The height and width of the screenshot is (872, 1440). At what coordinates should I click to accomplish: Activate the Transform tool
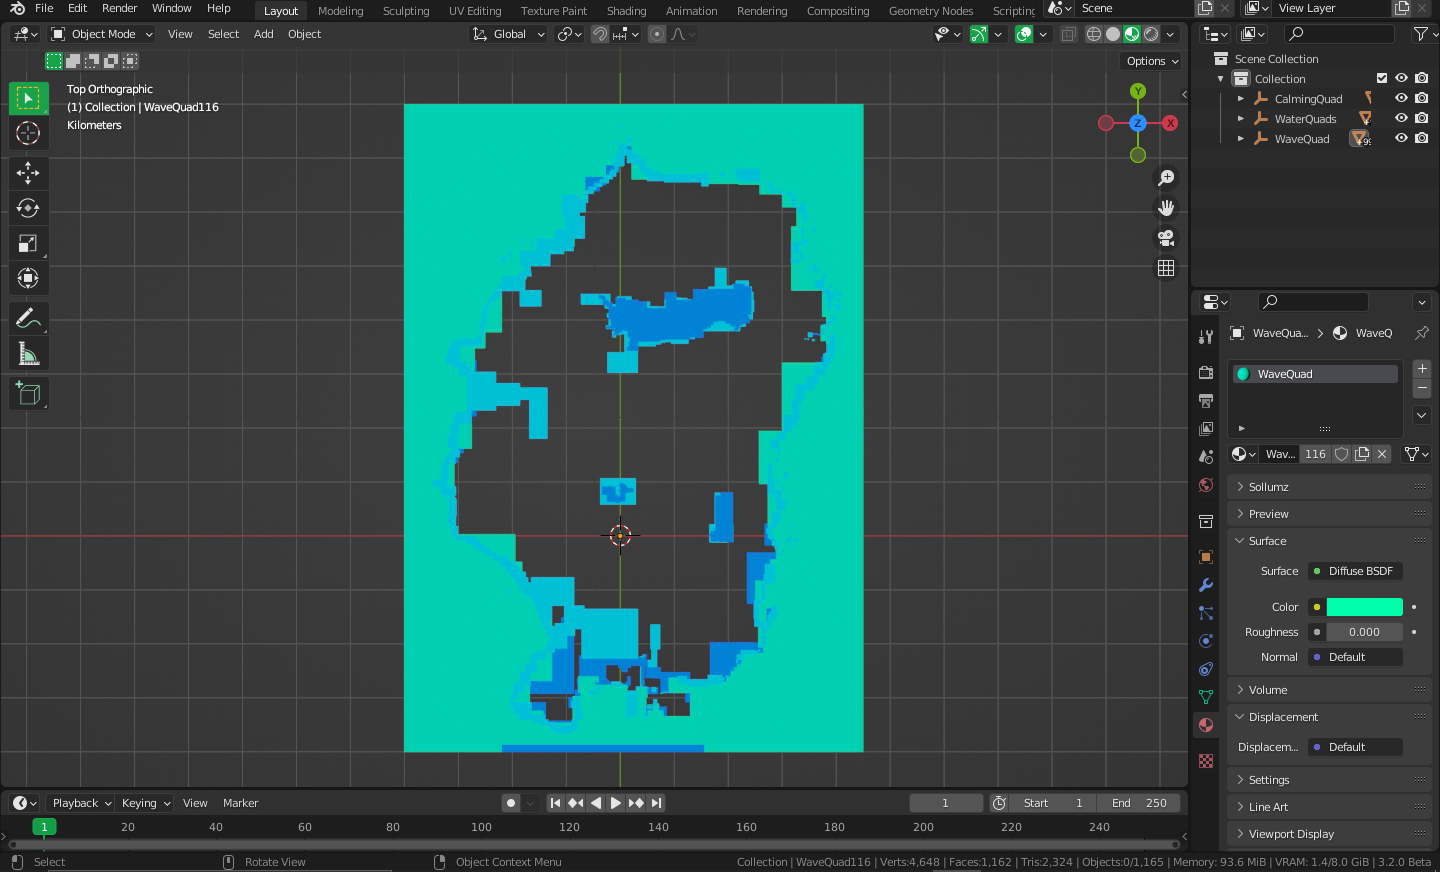pyautogui.click(x=28, y=278)
